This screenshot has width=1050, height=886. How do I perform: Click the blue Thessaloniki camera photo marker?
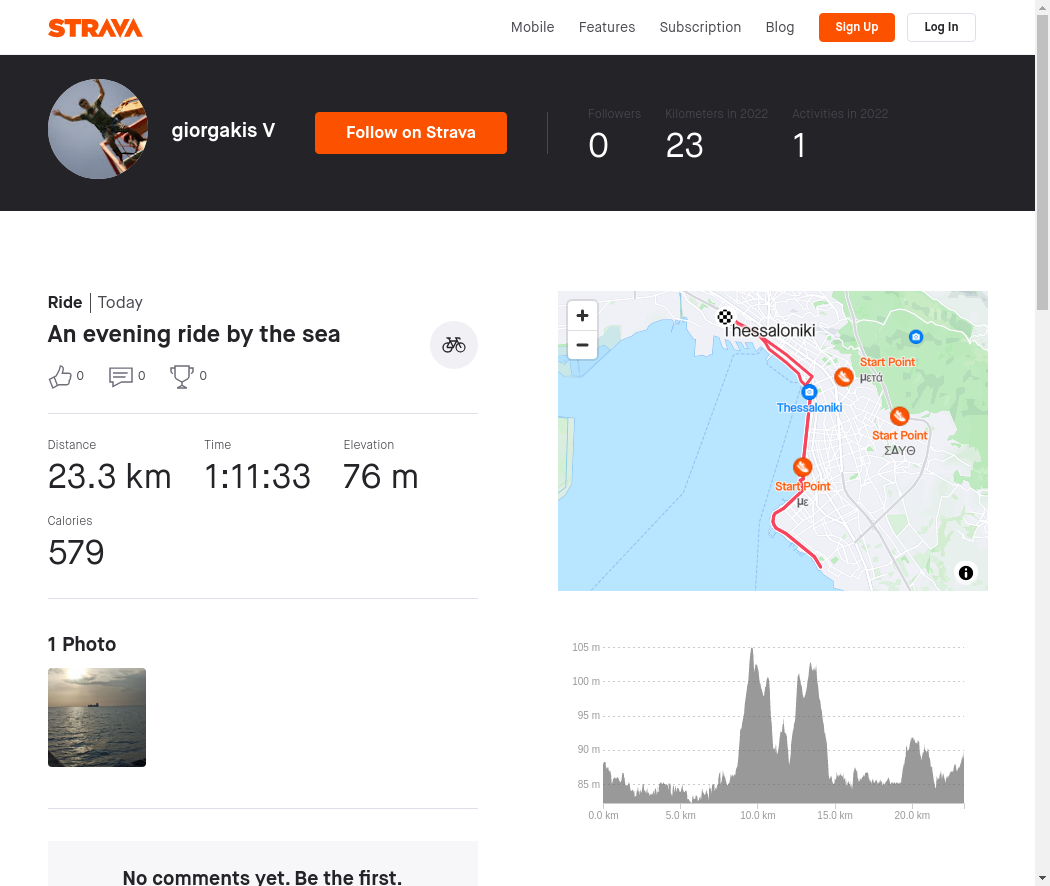point(809,392)
